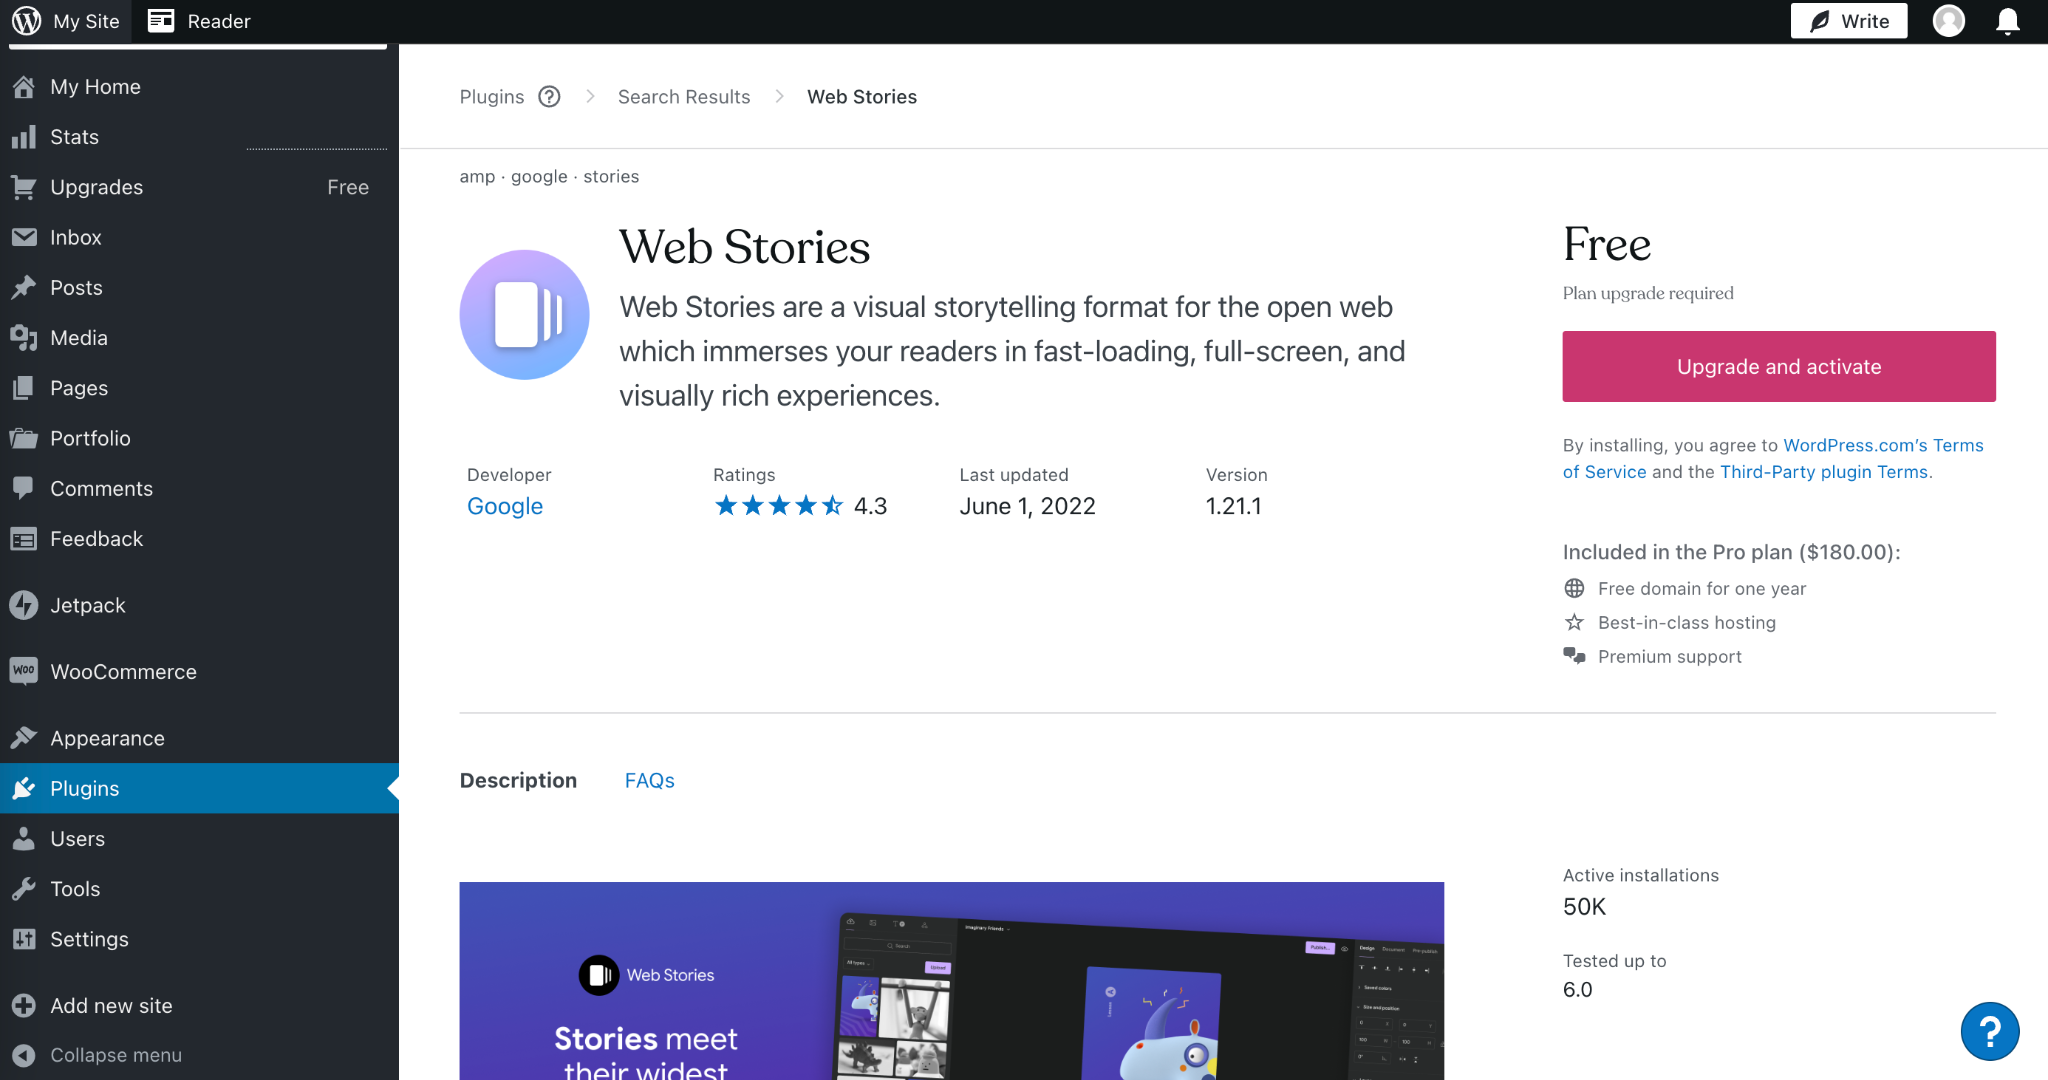2048x1080 pixels.
Task: Open the user profile avatar
Action: pos(1949,21)
